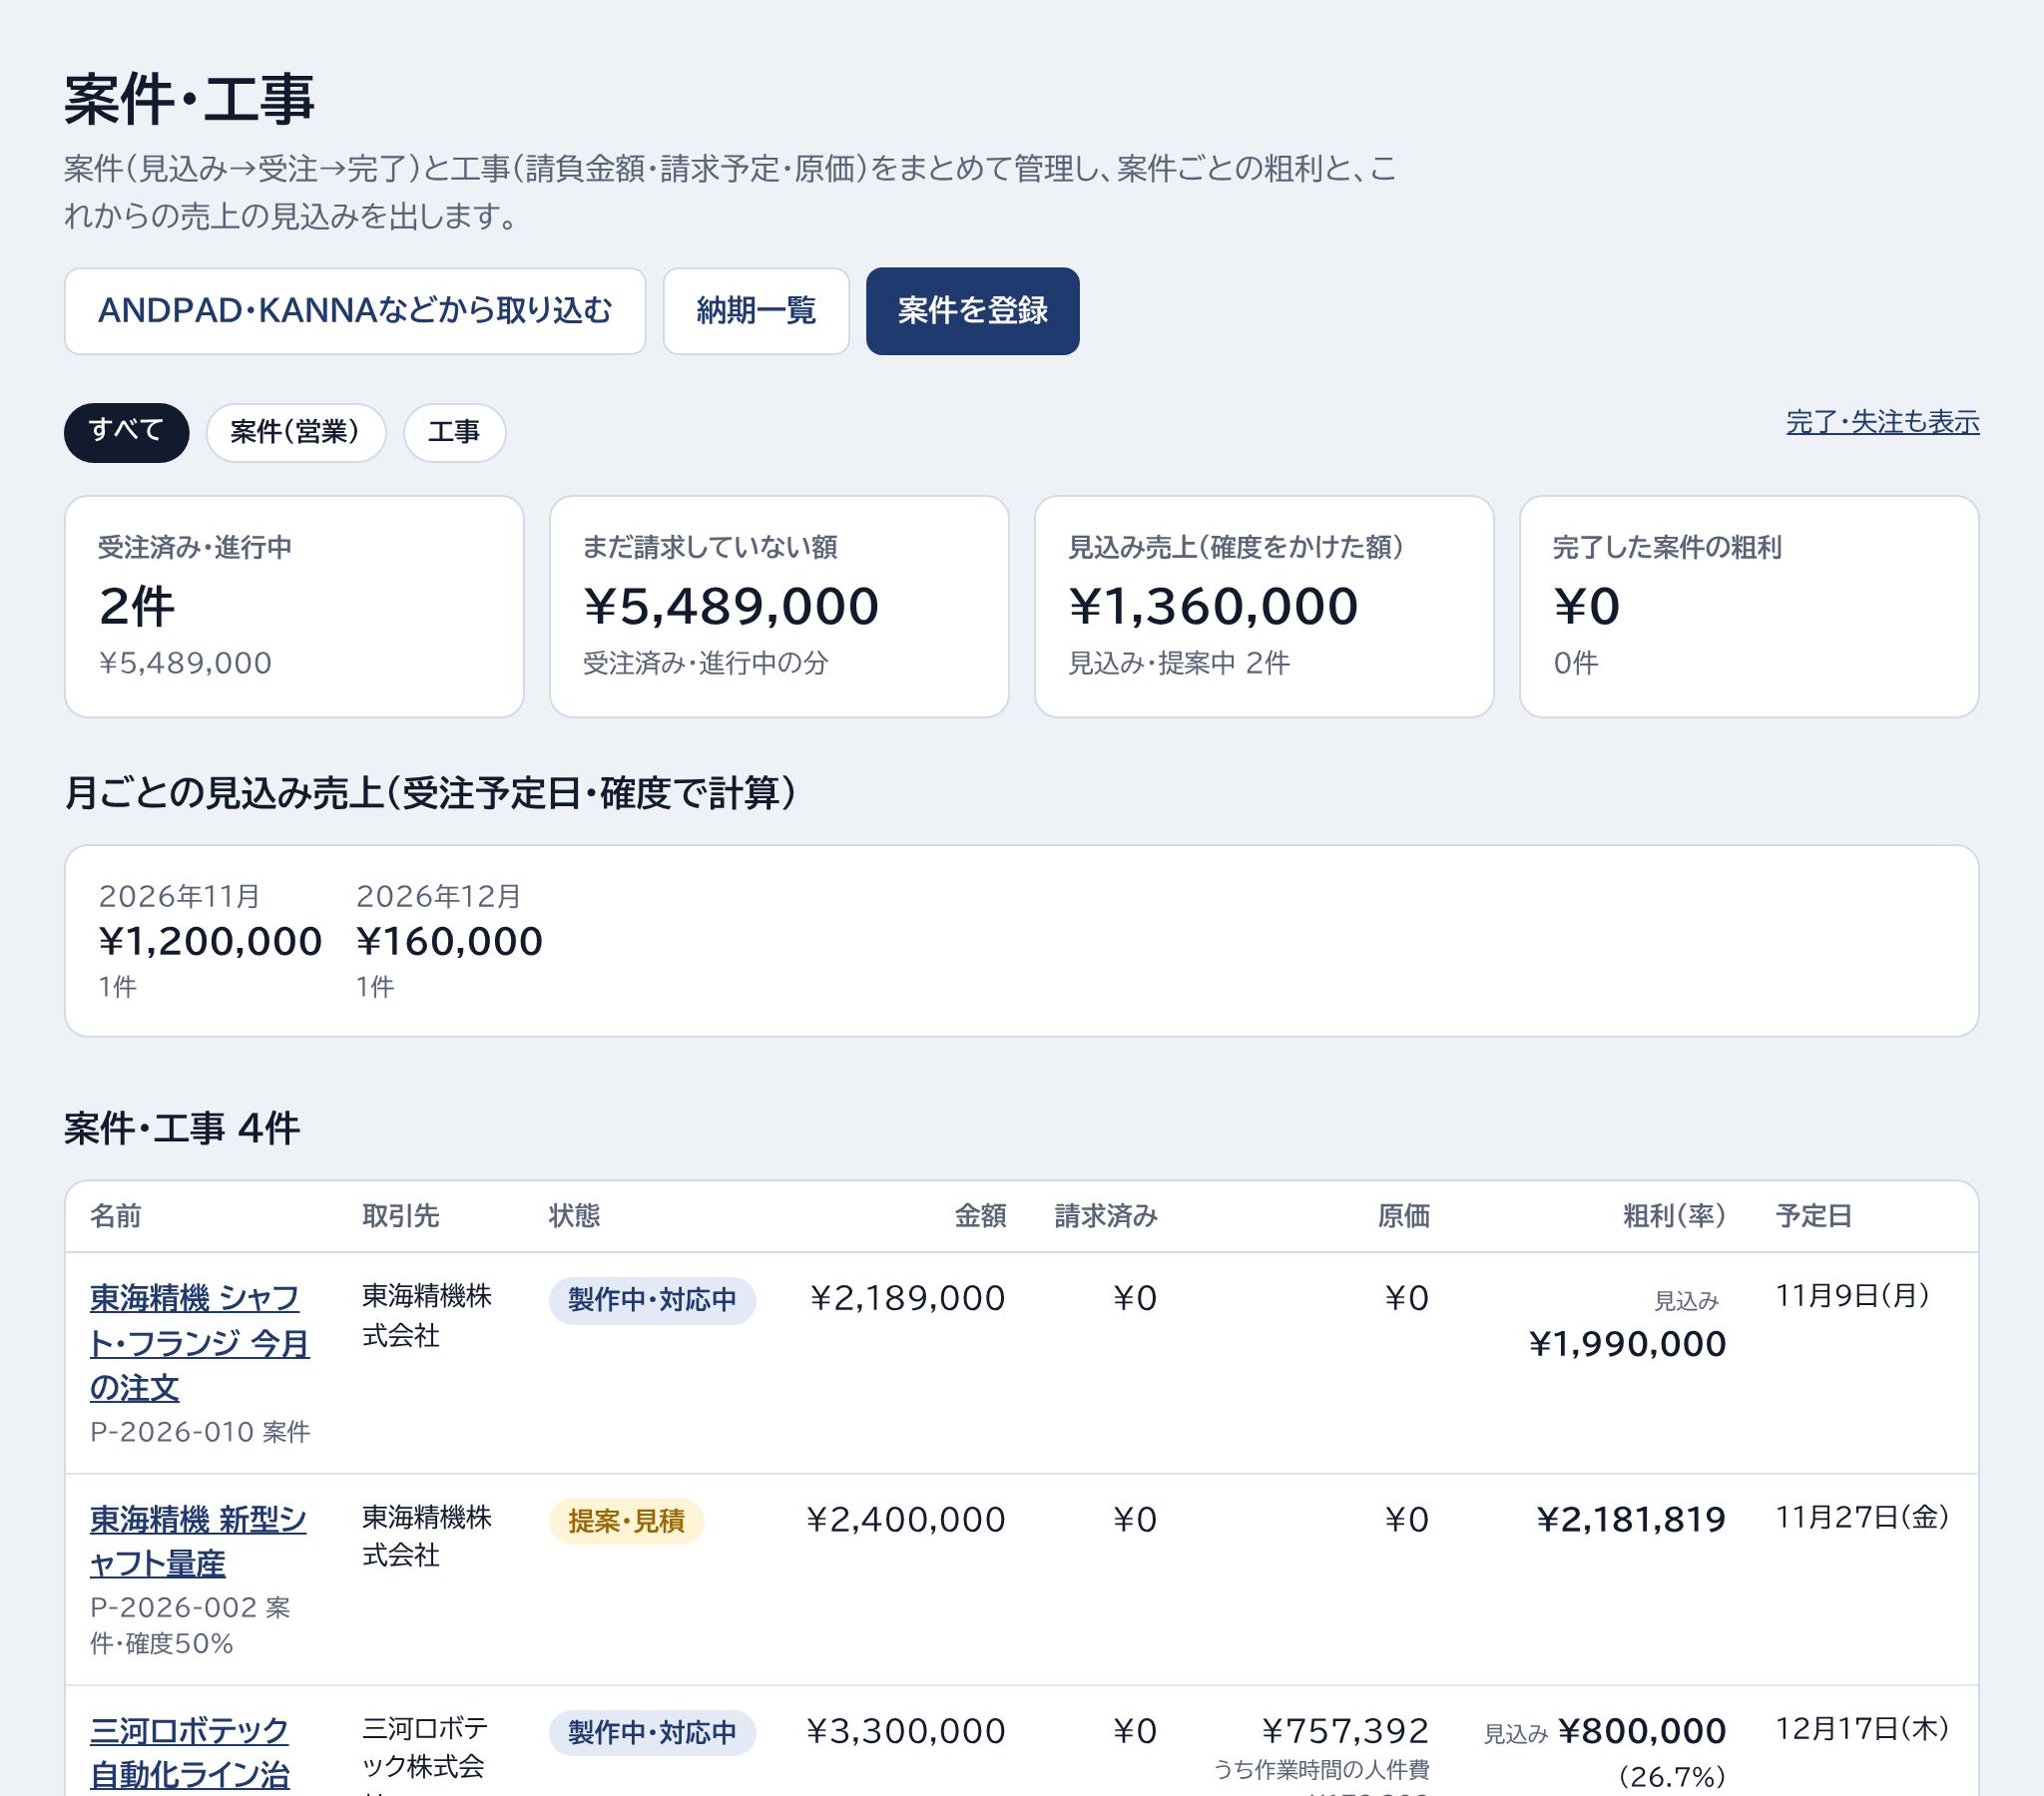Open the 三河ロボテック 自動化ライン project link
This screenshot has height=1796, width=2044.
click(190, 1752)
